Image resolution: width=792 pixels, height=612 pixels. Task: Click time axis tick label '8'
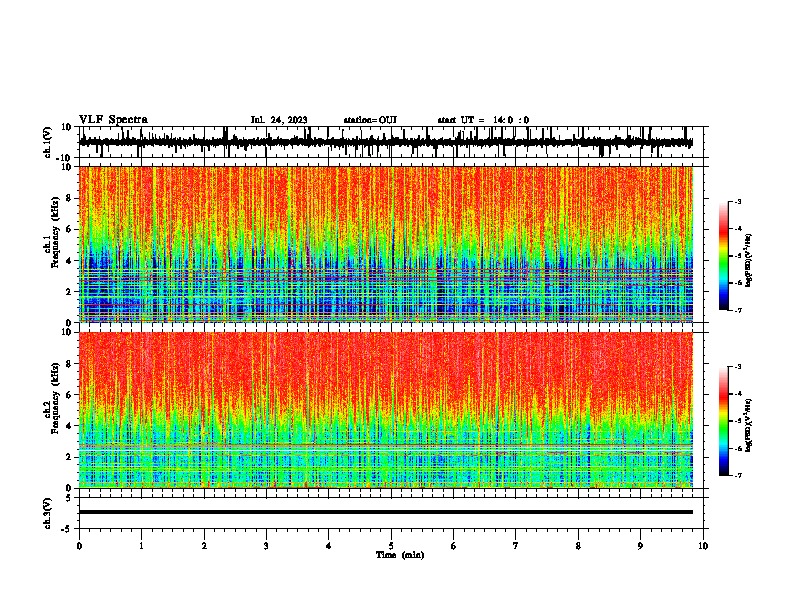click(x=578, y=546)
